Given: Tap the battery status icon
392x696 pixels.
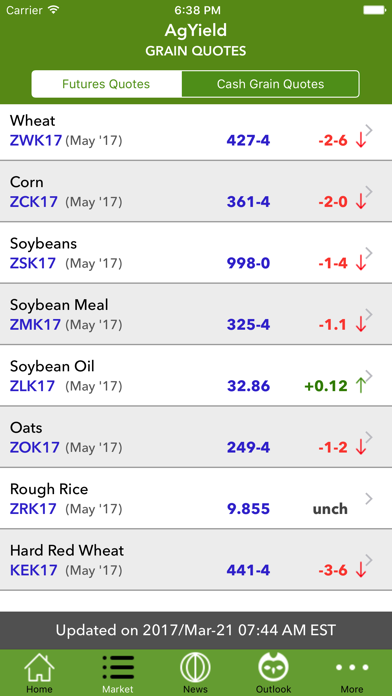Looking at the screenshot, I should [x=374, y=10].
